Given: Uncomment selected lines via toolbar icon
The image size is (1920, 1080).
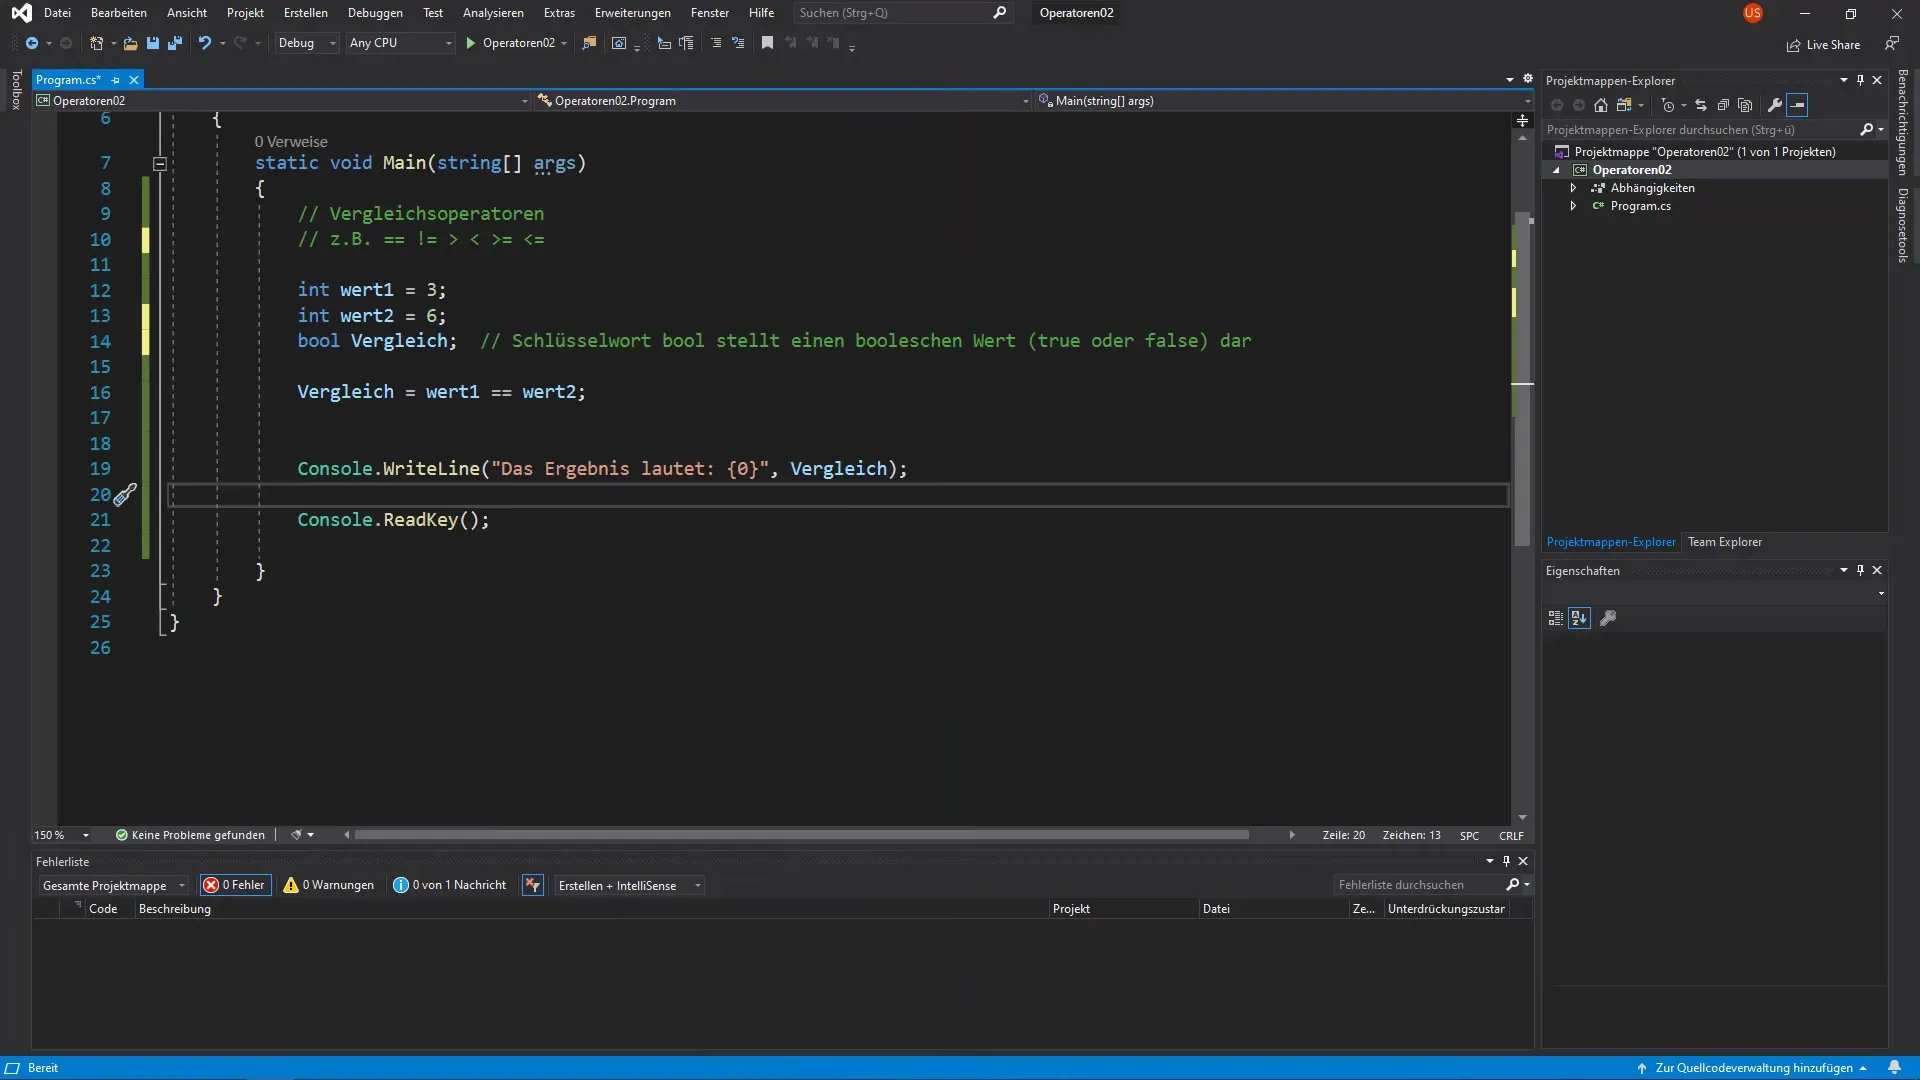Looking at the screenshot, I should [739, 43].
